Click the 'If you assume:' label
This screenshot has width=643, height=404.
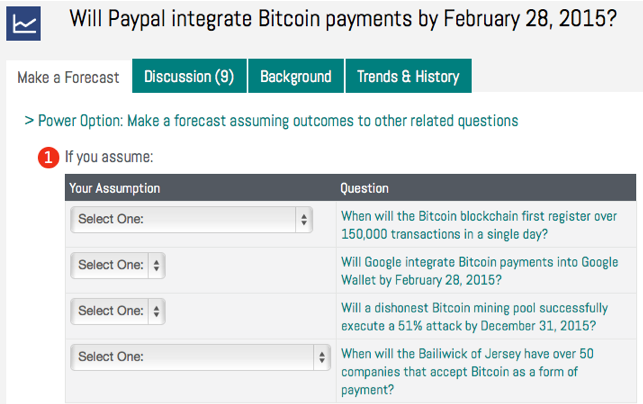(109, 157)
